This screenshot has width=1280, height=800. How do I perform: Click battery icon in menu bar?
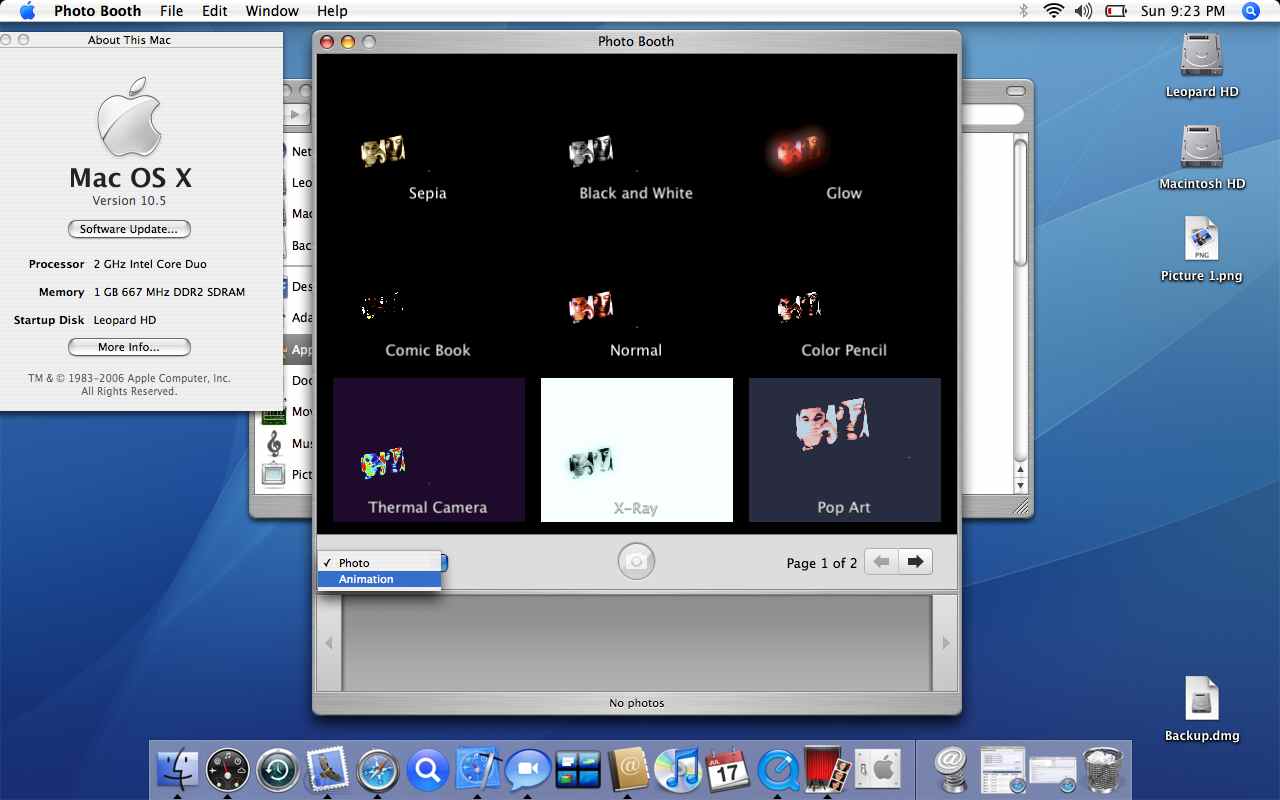(x=1116, y=11)
